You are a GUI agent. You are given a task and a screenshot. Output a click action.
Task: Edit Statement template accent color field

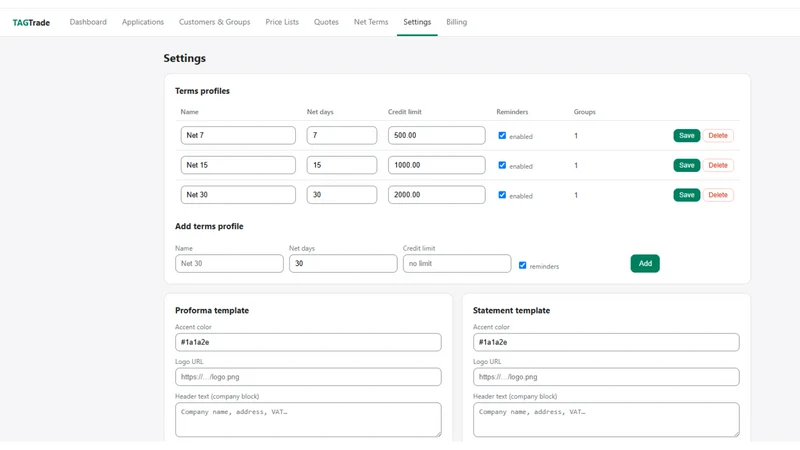[606, 342]
